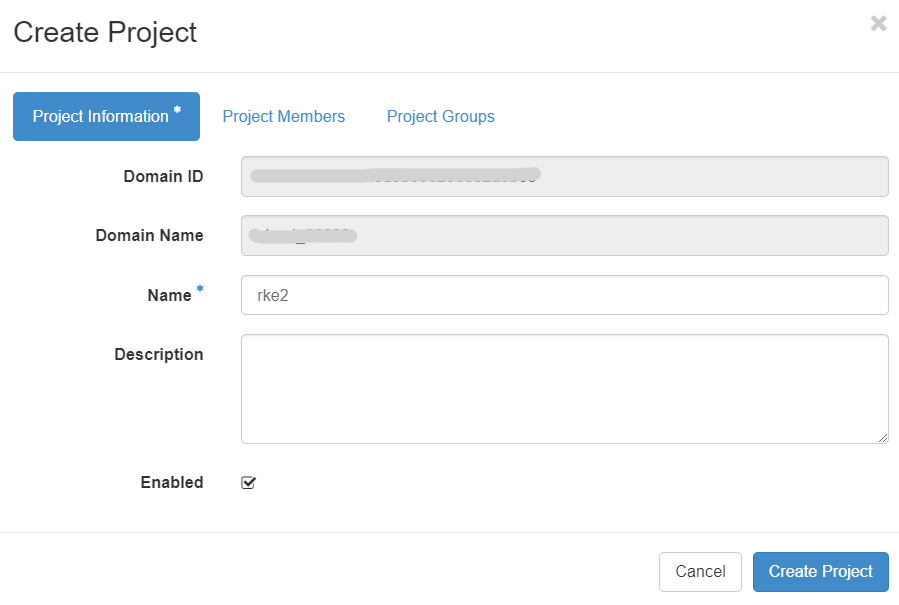Switch to the Project Information tab
This screenshot has height=605, width=899.
click(x=106, y=116)
